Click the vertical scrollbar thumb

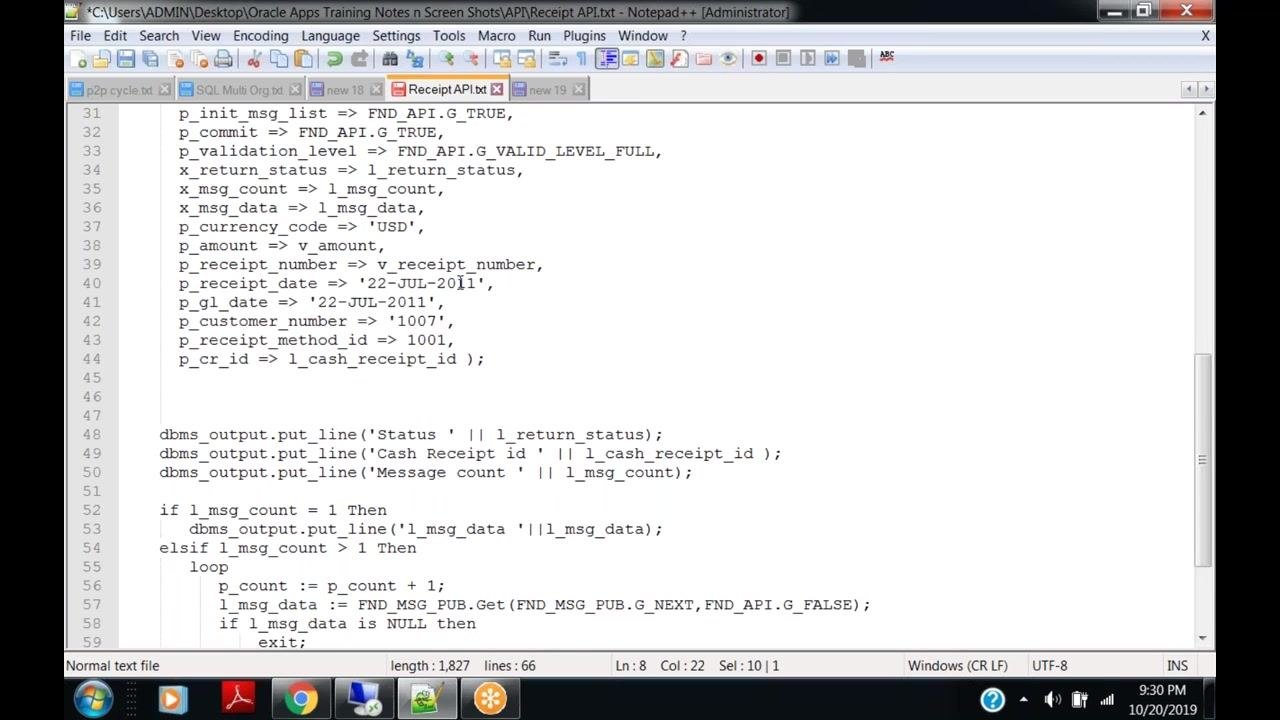(x=1203, y=460)
